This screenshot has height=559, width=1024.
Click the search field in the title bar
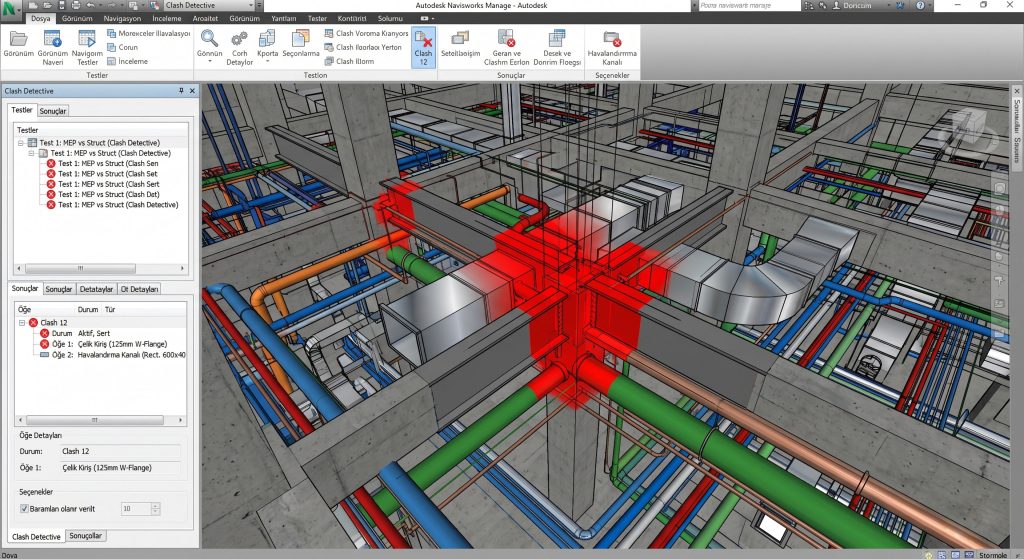pyautogui.click(x=748, y=5)
